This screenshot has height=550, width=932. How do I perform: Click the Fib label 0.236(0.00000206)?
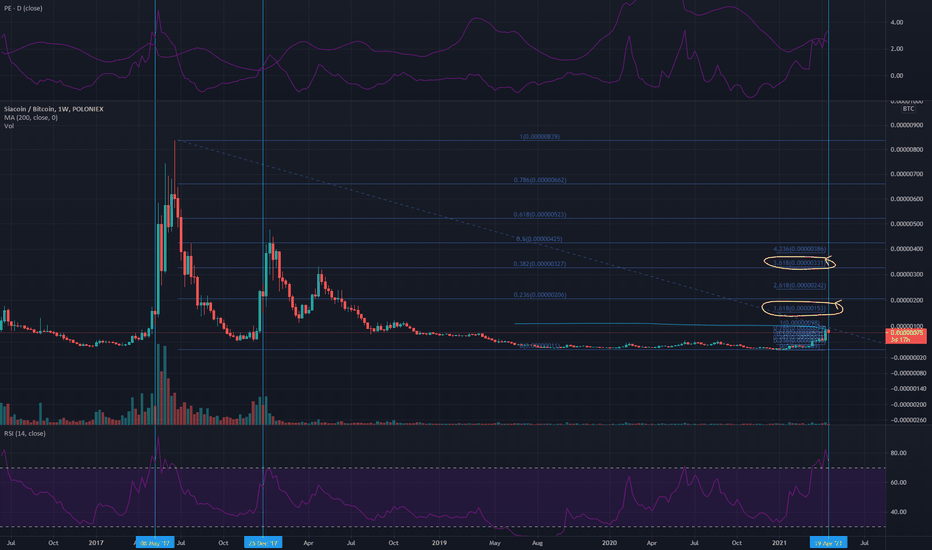[x=540, y=295]
